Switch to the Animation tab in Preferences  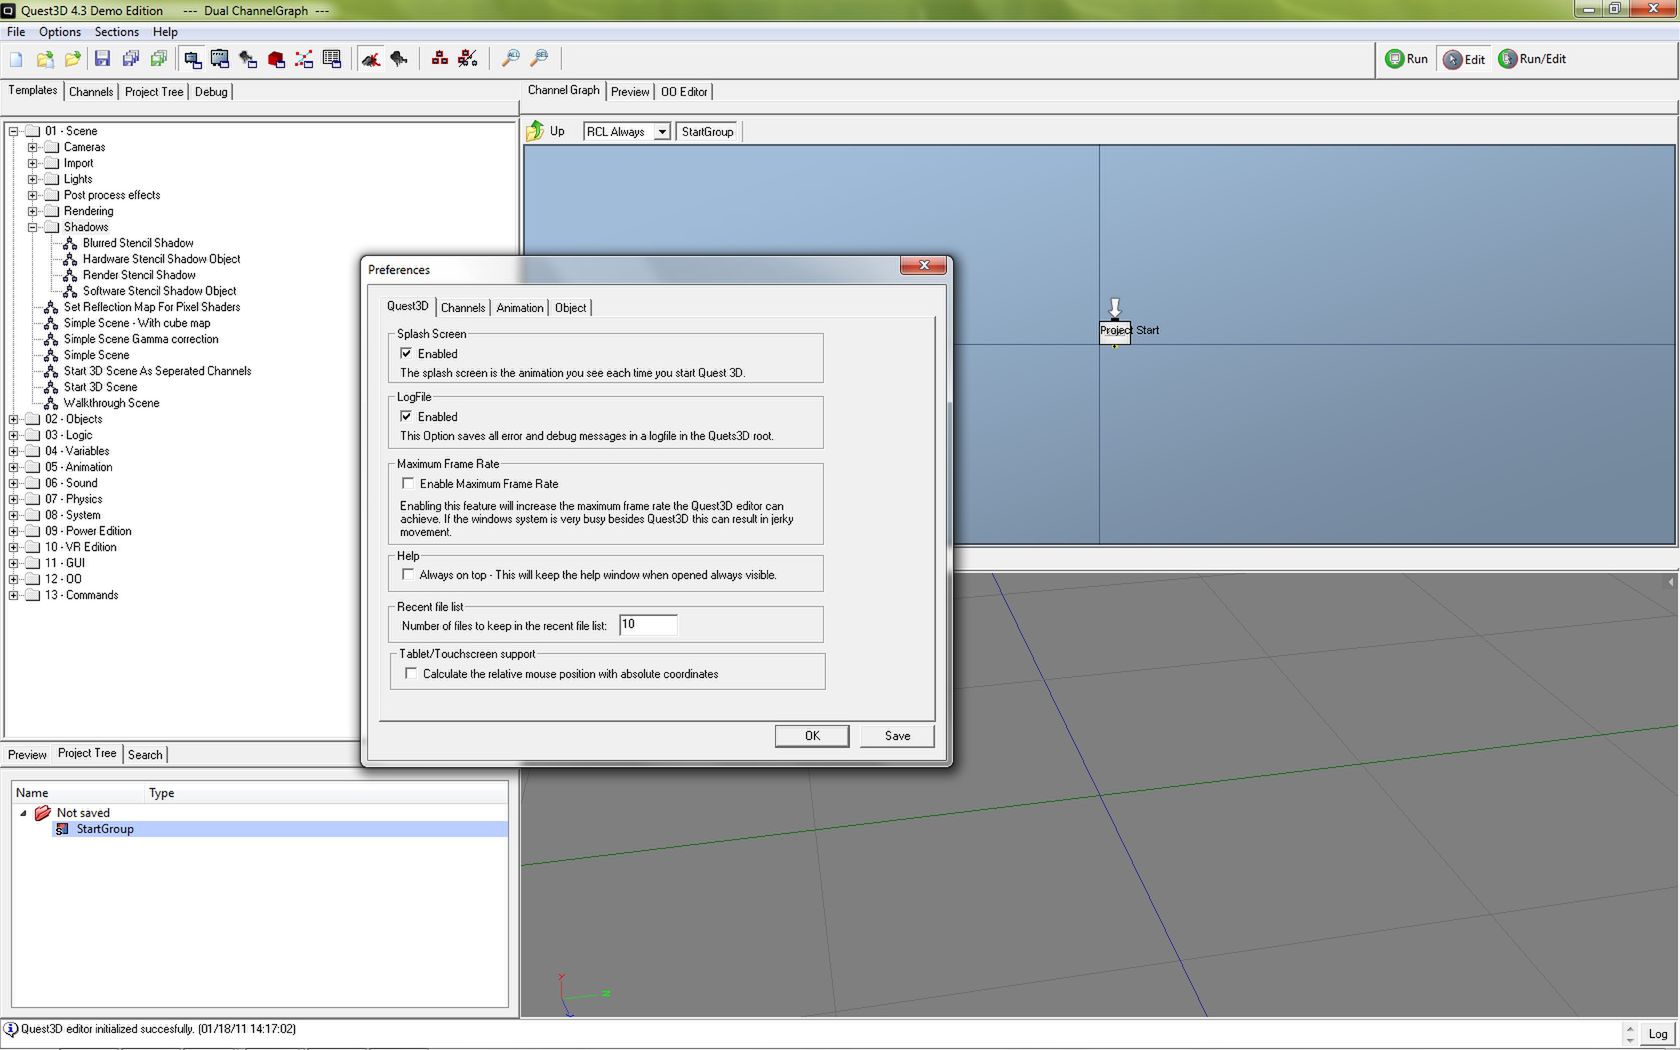tap(520, 308)
